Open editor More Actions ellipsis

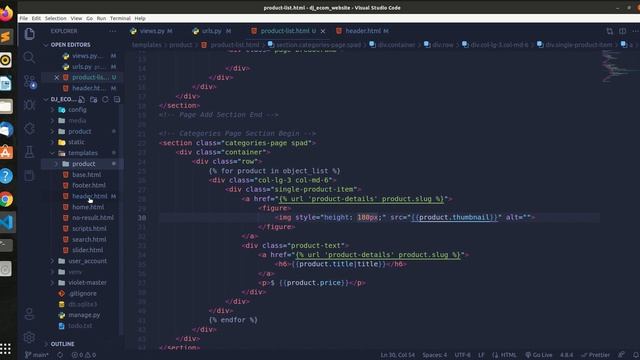click(x=635, y=31)
